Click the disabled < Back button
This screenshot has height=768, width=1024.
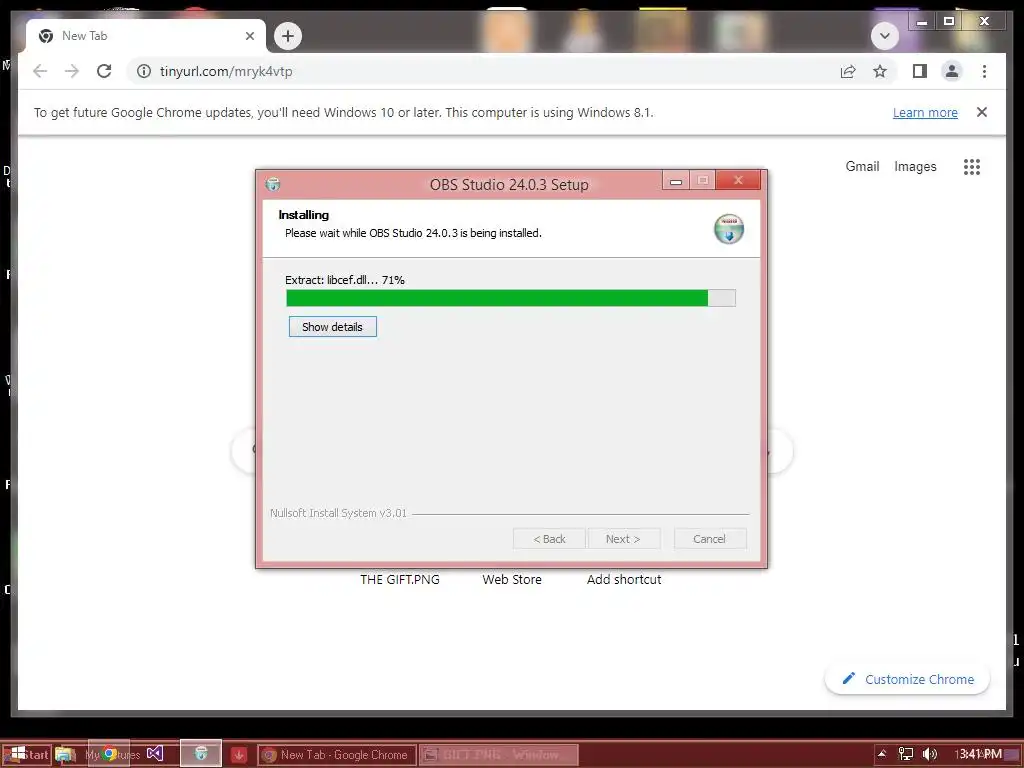[549, 539]
